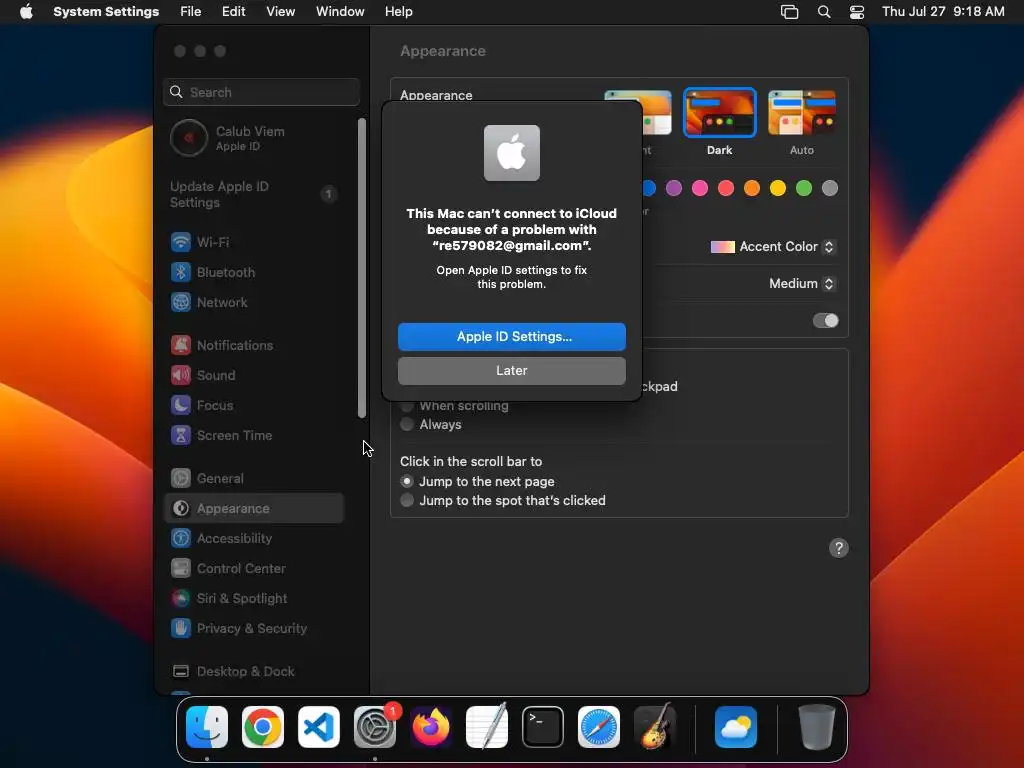This screenshot has height=768, width=1024.
Task: Toggle the switch below Medium dropdown
Action: click(825, 321)
